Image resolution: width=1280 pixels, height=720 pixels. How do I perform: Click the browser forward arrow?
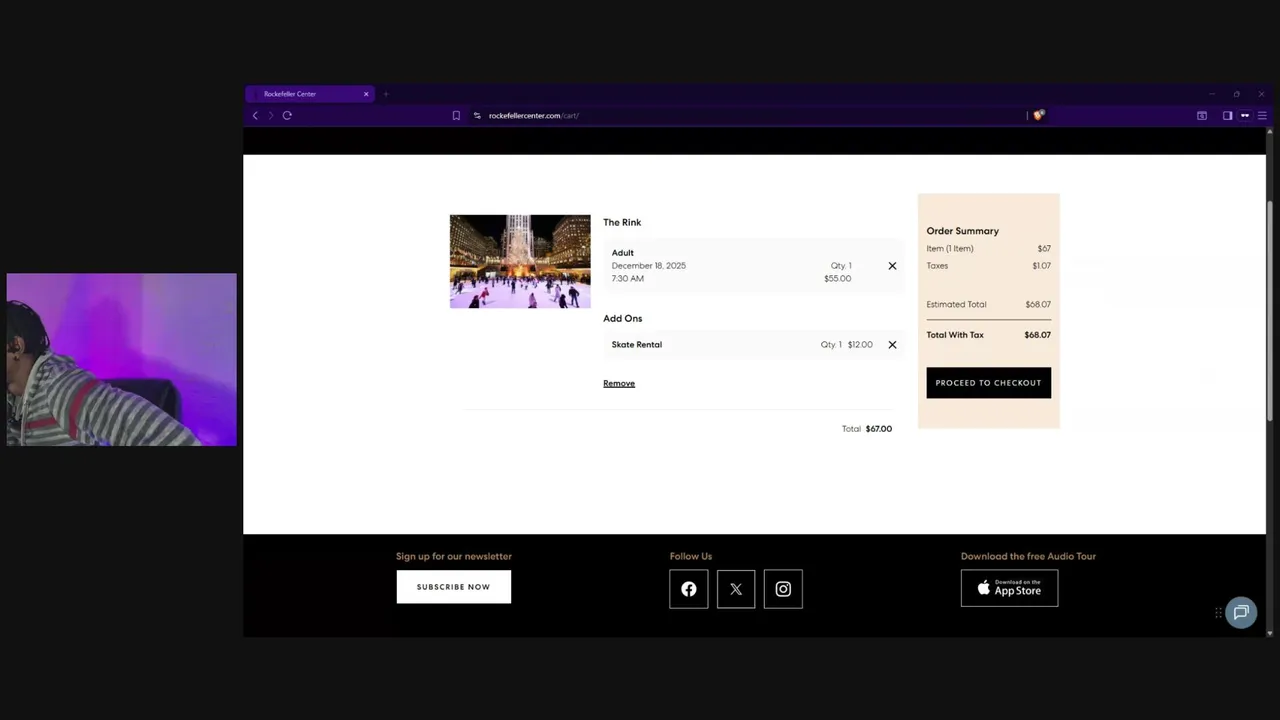coord(271,116)
